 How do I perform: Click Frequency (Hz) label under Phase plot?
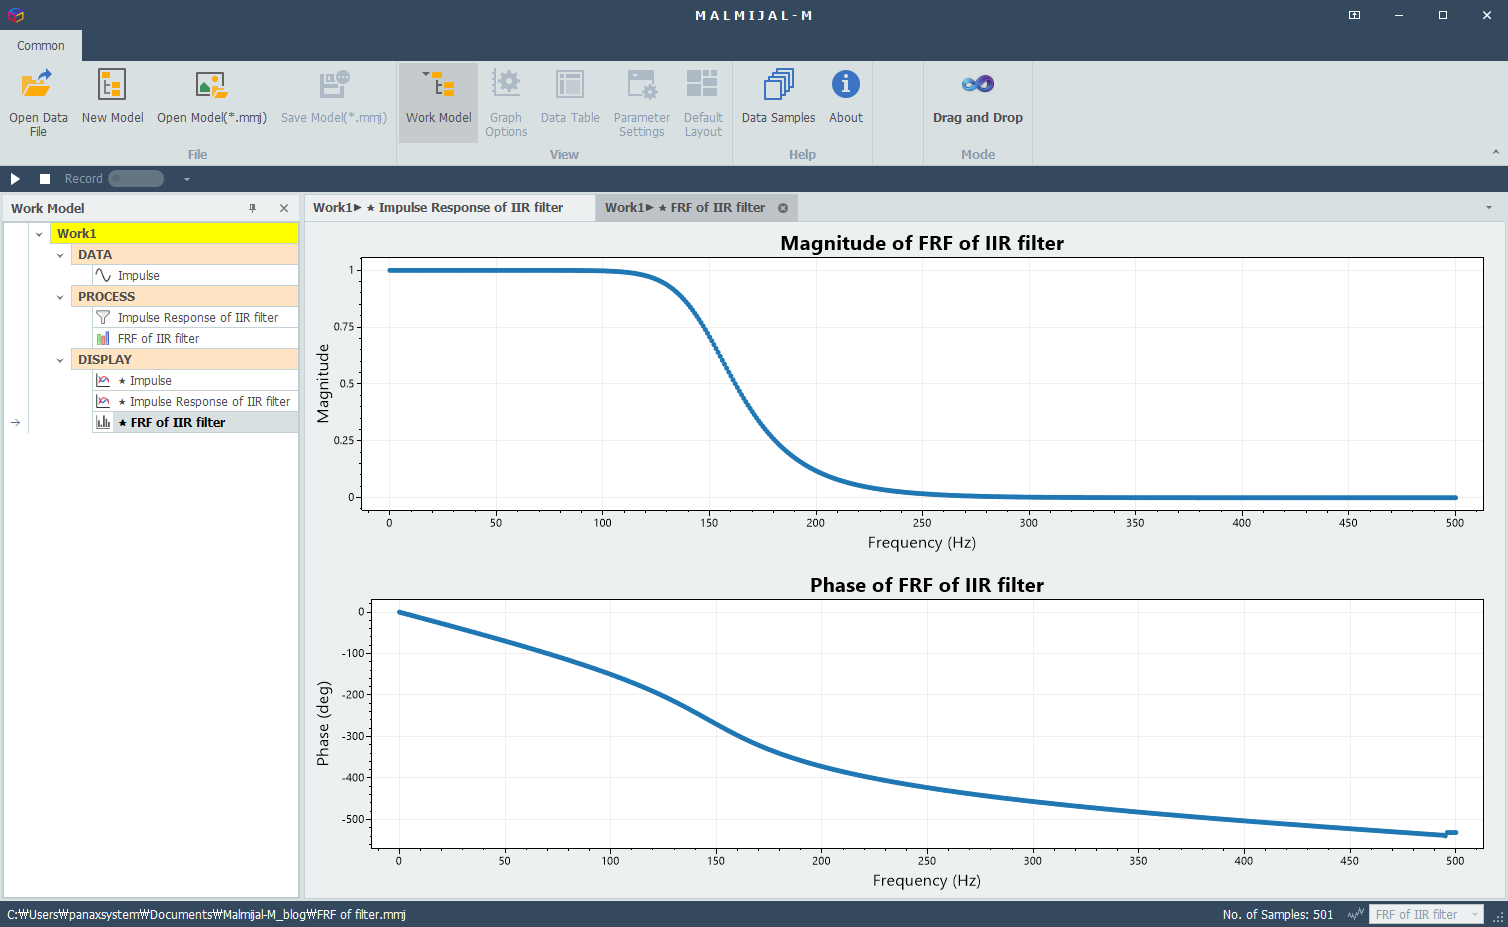pos(927,880)
